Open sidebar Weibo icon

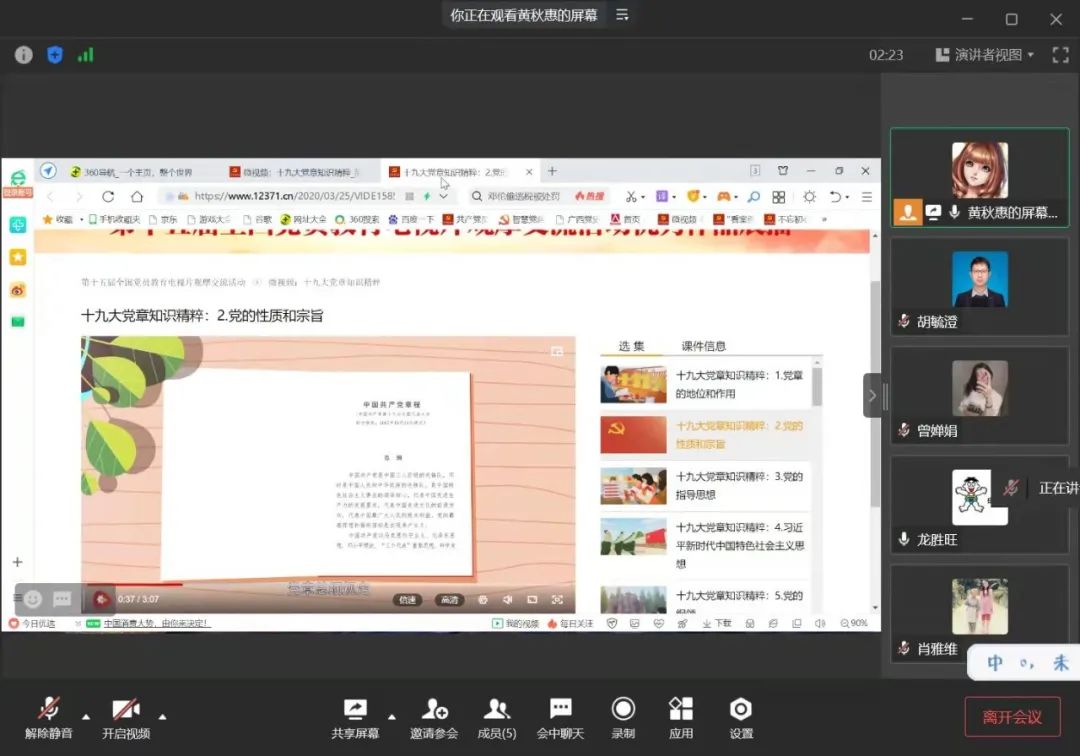(18, 290)
